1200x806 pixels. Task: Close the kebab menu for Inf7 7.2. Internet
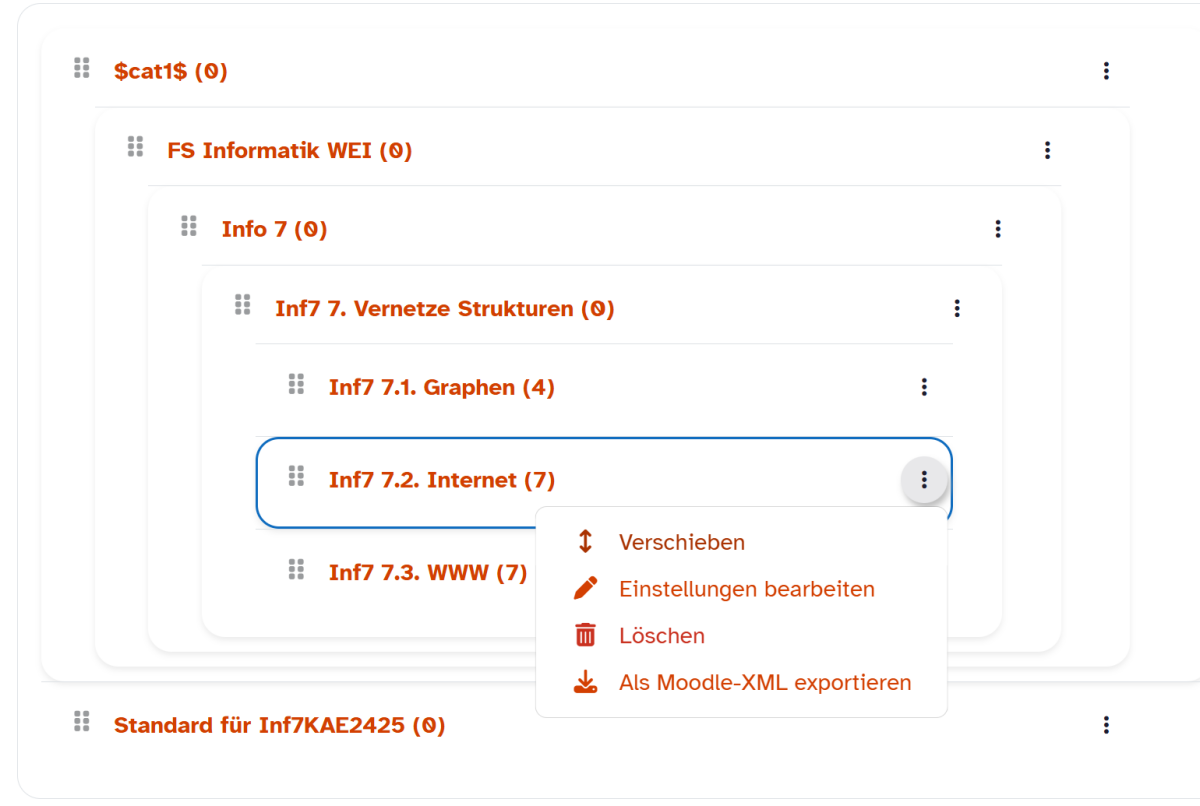pos(924,480)
